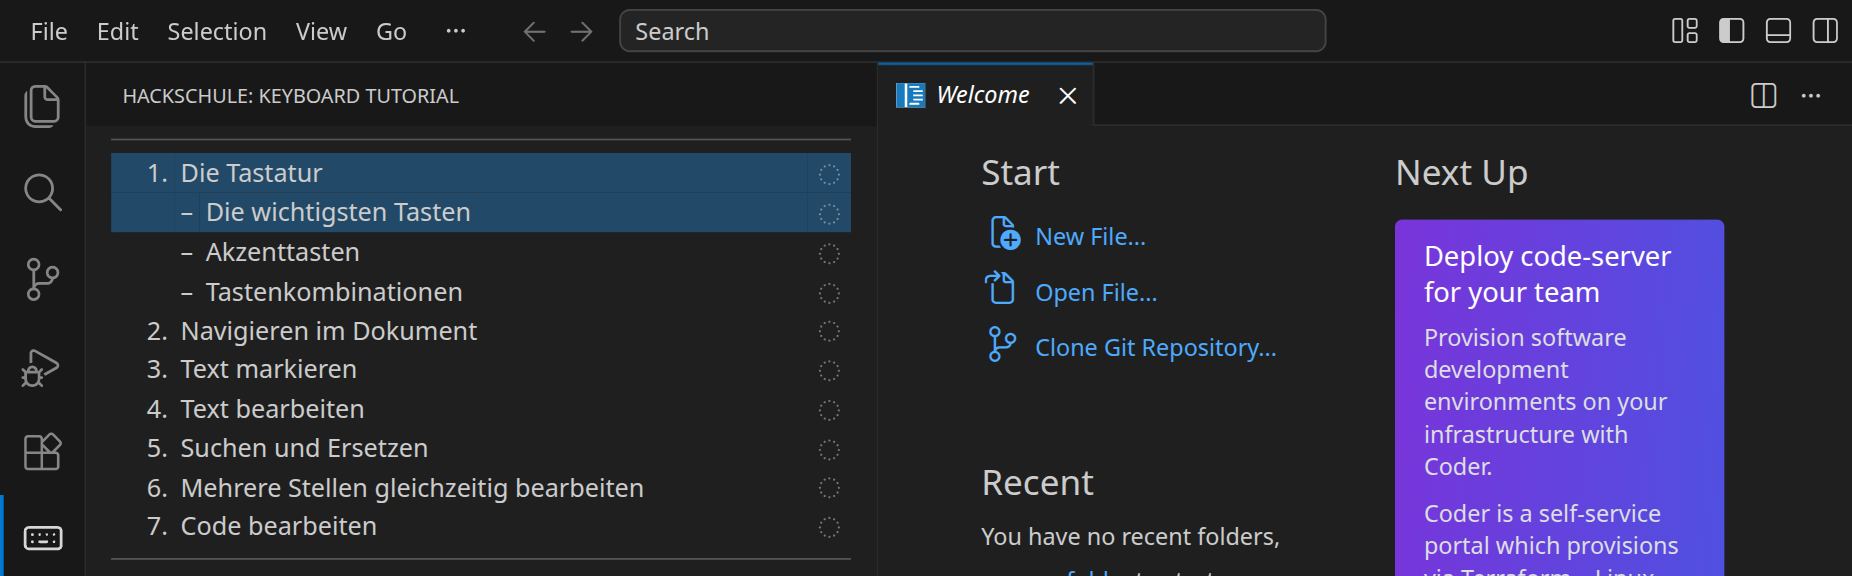Select chapter 4. Text bearbeiten
Screen dimensions: 1852x576
coord(481,409)
